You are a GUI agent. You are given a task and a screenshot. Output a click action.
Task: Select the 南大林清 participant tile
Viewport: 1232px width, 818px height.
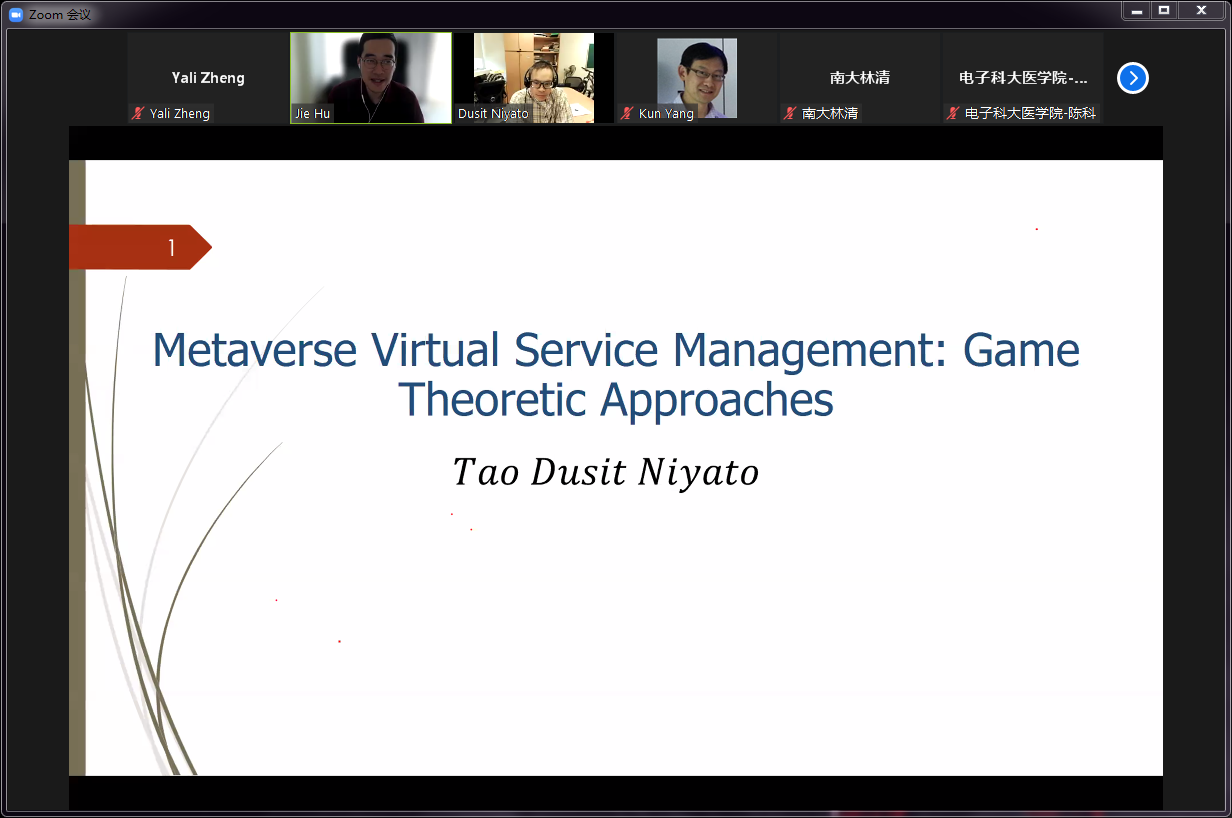pos(860,75)
